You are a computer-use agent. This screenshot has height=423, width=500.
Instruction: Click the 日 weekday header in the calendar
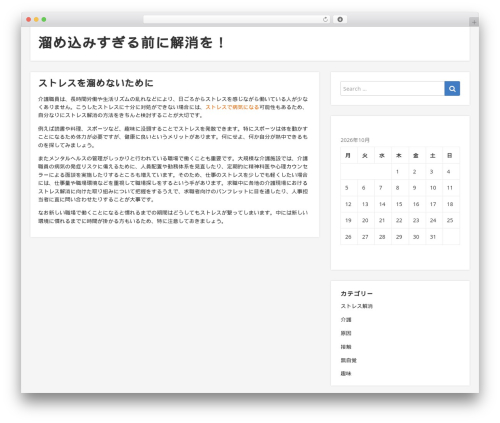(450, 155)
